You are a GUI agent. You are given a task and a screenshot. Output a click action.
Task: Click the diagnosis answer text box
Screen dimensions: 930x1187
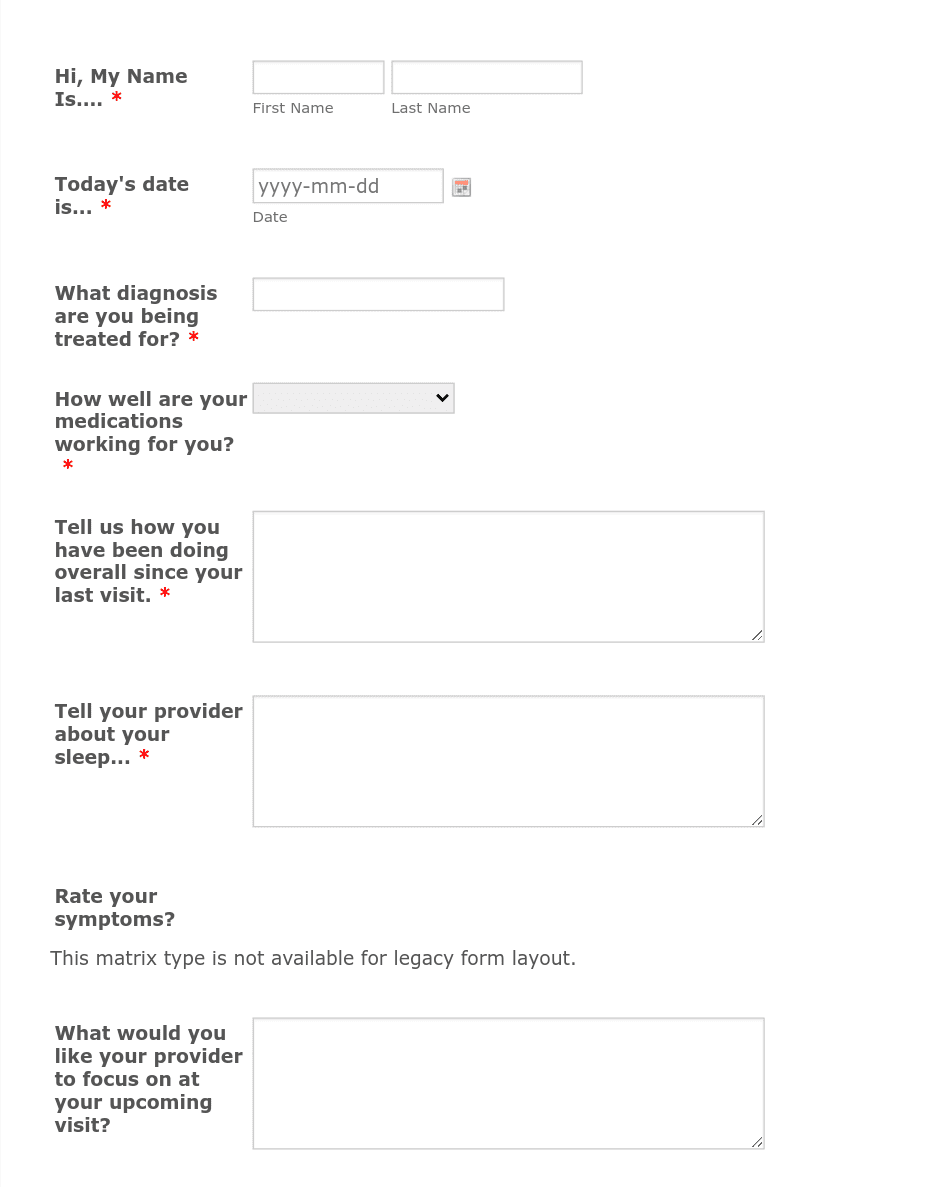[x=378, y=294]
